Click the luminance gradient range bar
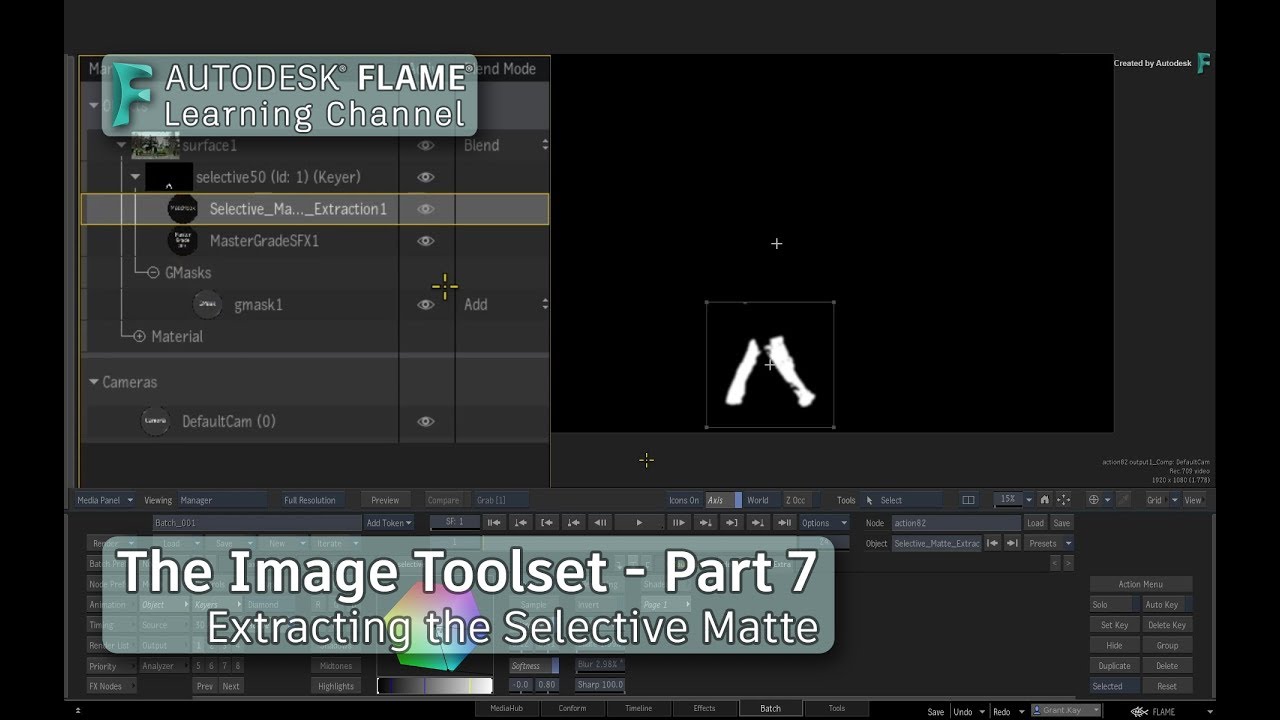1280x720 pixels. 435,685
